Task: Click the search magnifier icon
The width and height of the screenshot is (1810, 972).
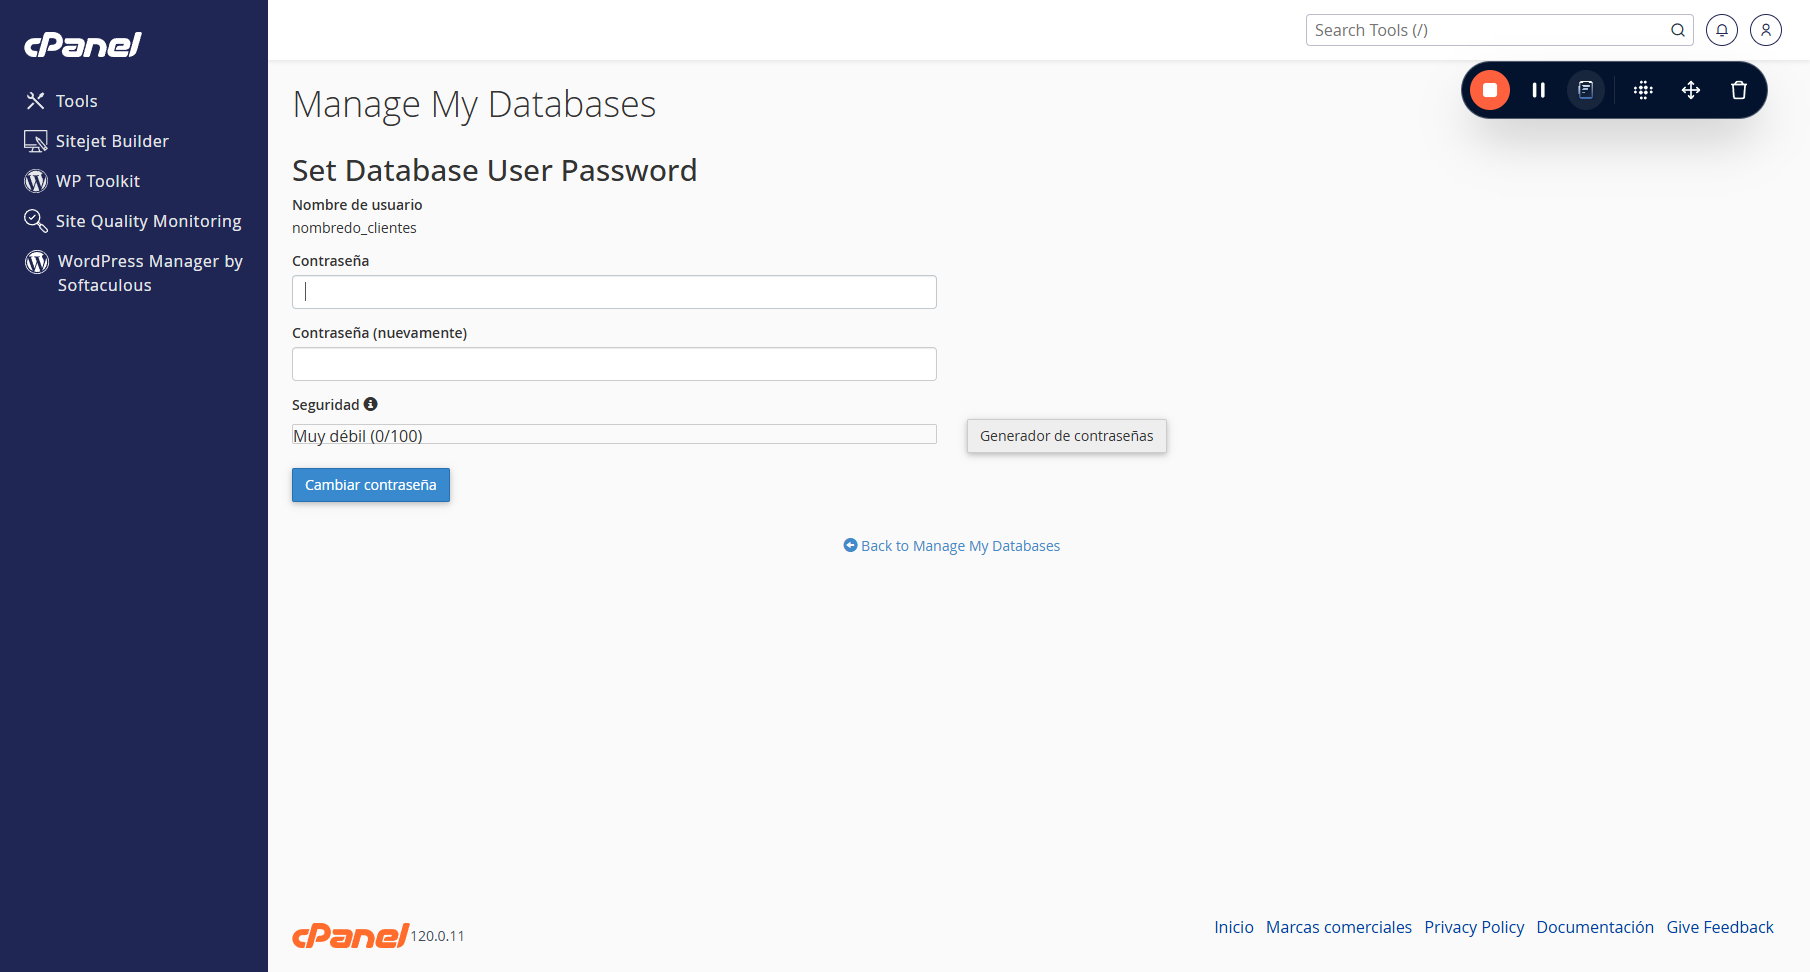Action: [x=1678, y=30]
